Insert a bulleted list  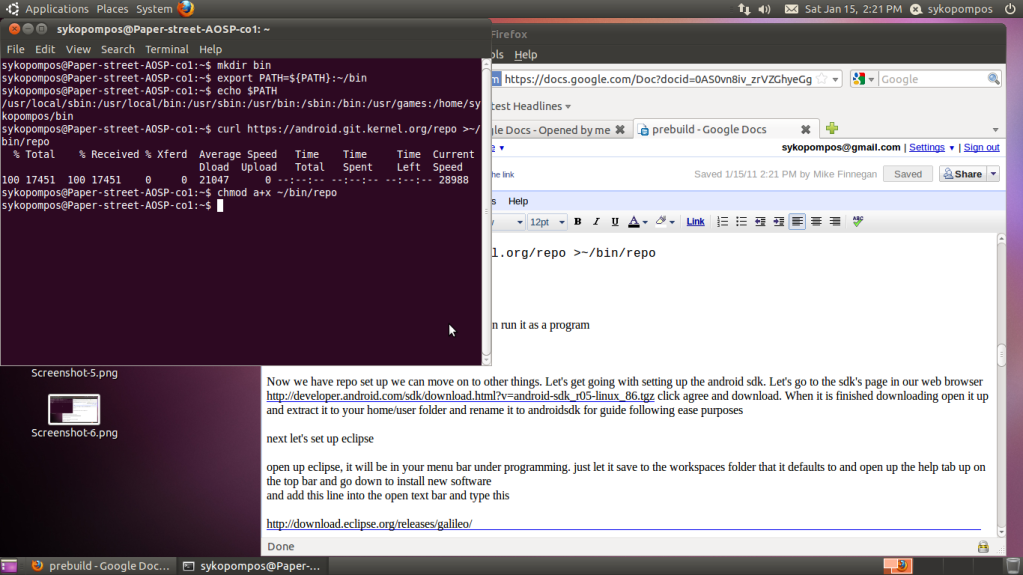click(x=741, y=222)
